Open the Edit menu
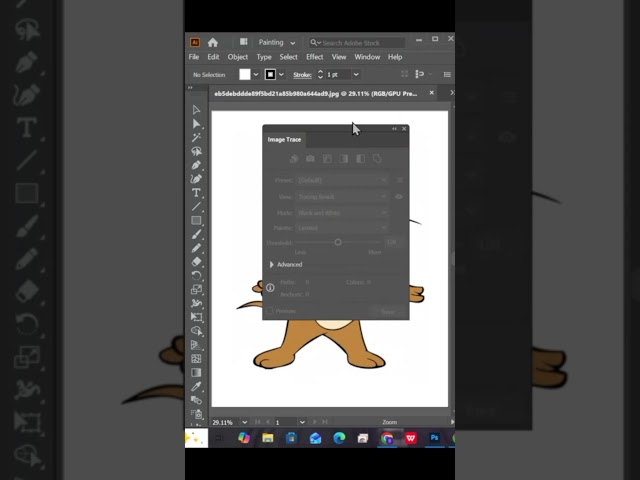The width and height of the screenshot is (640, 480). tap(213, 57)
